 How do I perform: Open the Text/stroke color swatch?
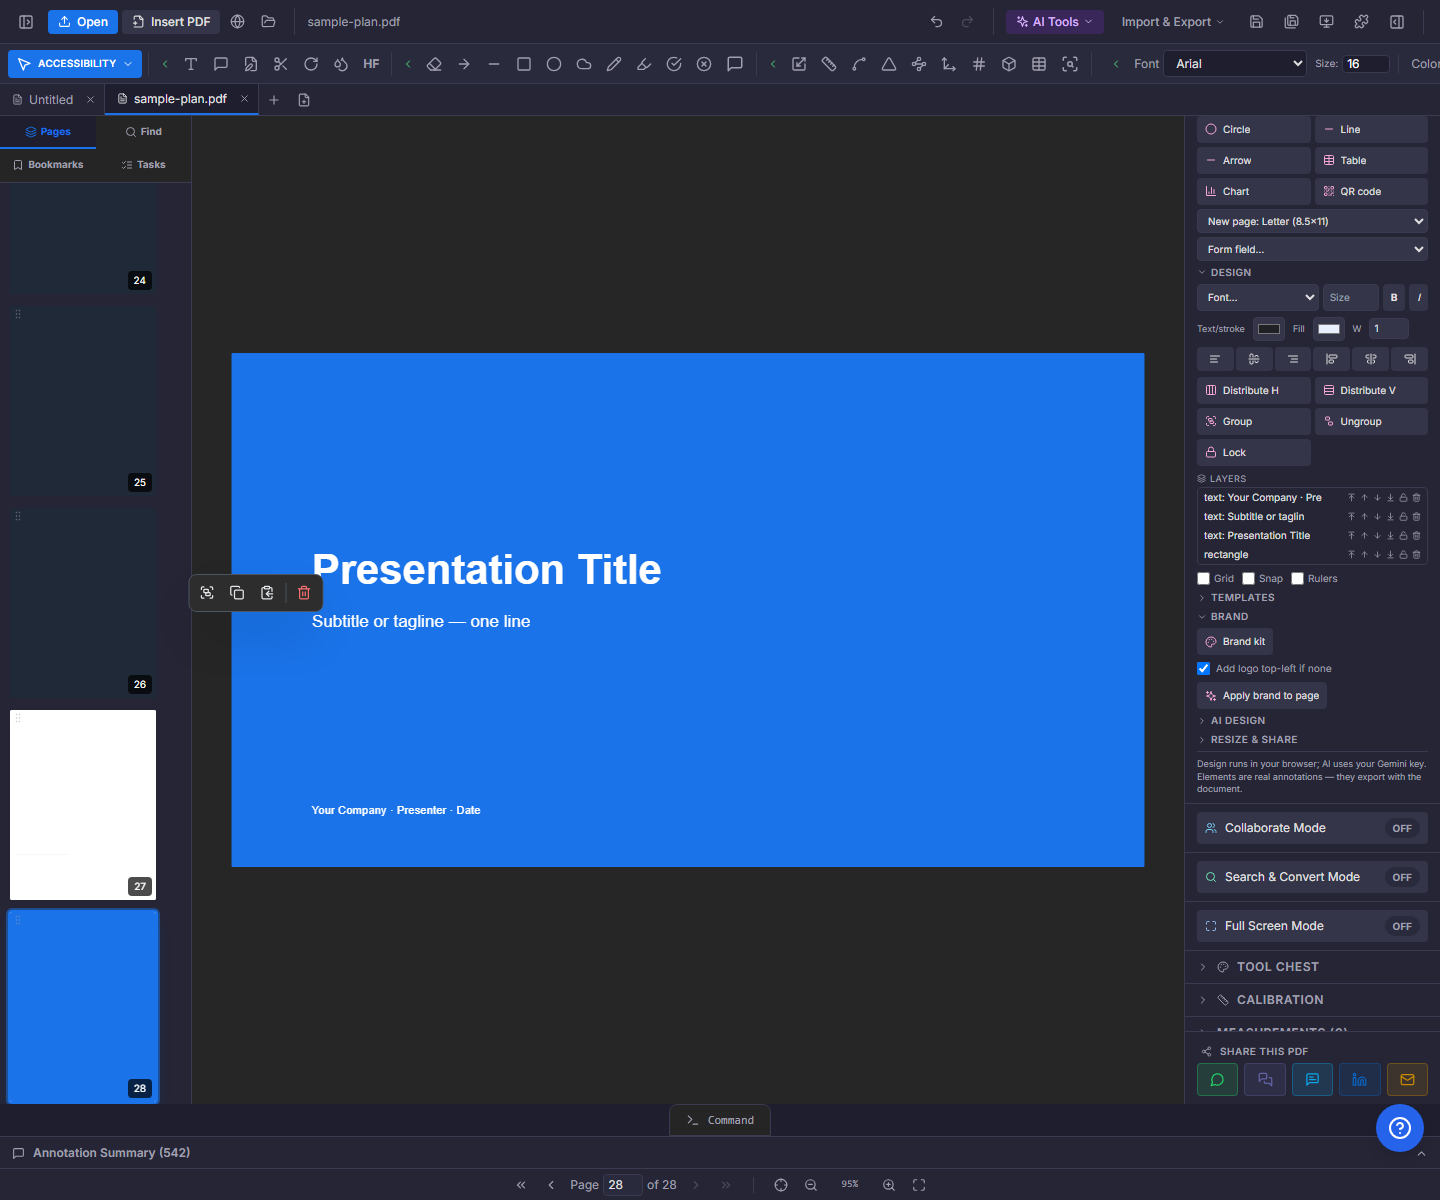click(x=1269, y=329)
